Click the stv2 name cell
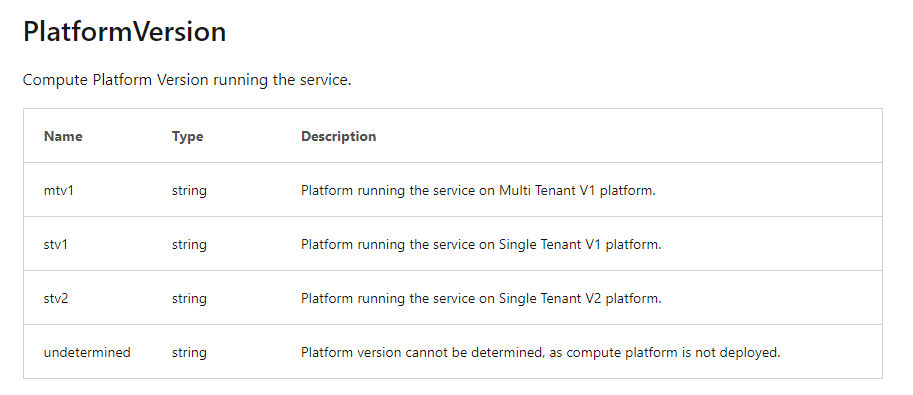The image size is (913, 395). 56,298
